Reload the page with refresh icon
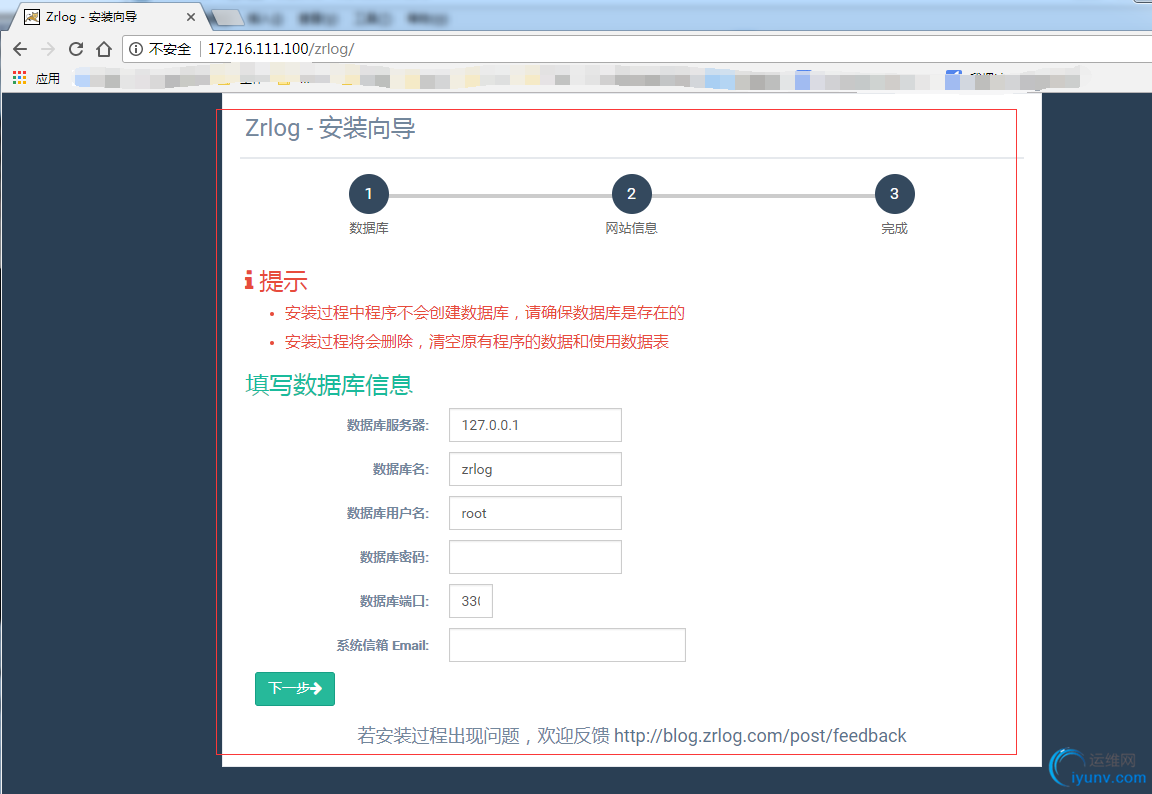This screenshot has width=1152, height=794. (76, 49)
